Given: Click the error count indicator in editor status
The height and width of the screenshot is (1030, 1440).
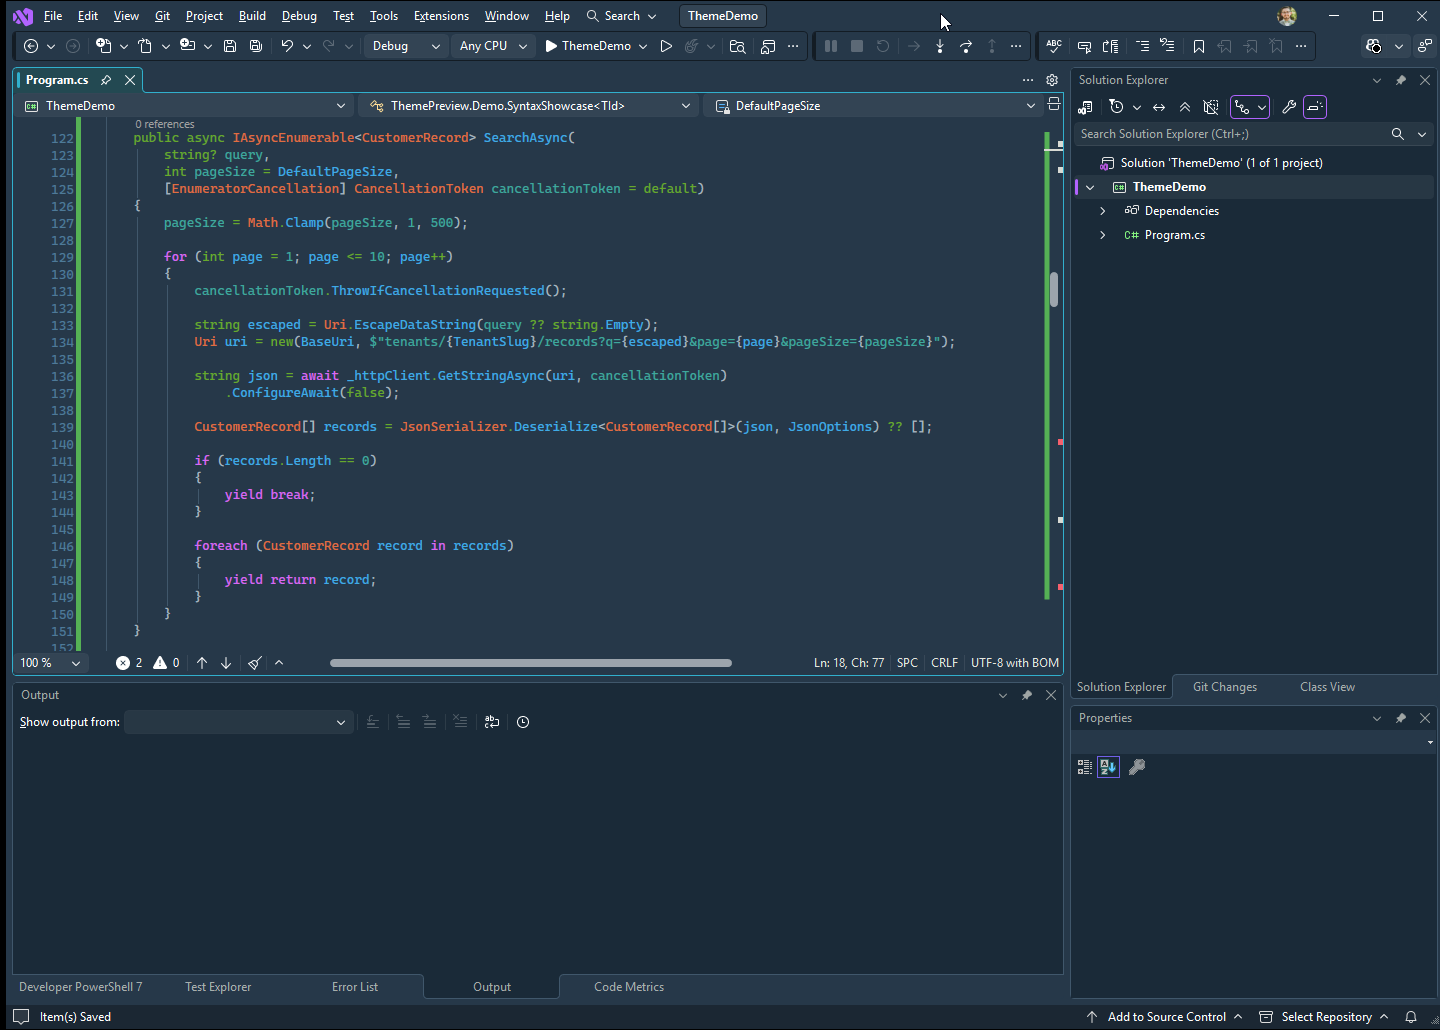Looking at the screenshot, I should pos(129,663).
